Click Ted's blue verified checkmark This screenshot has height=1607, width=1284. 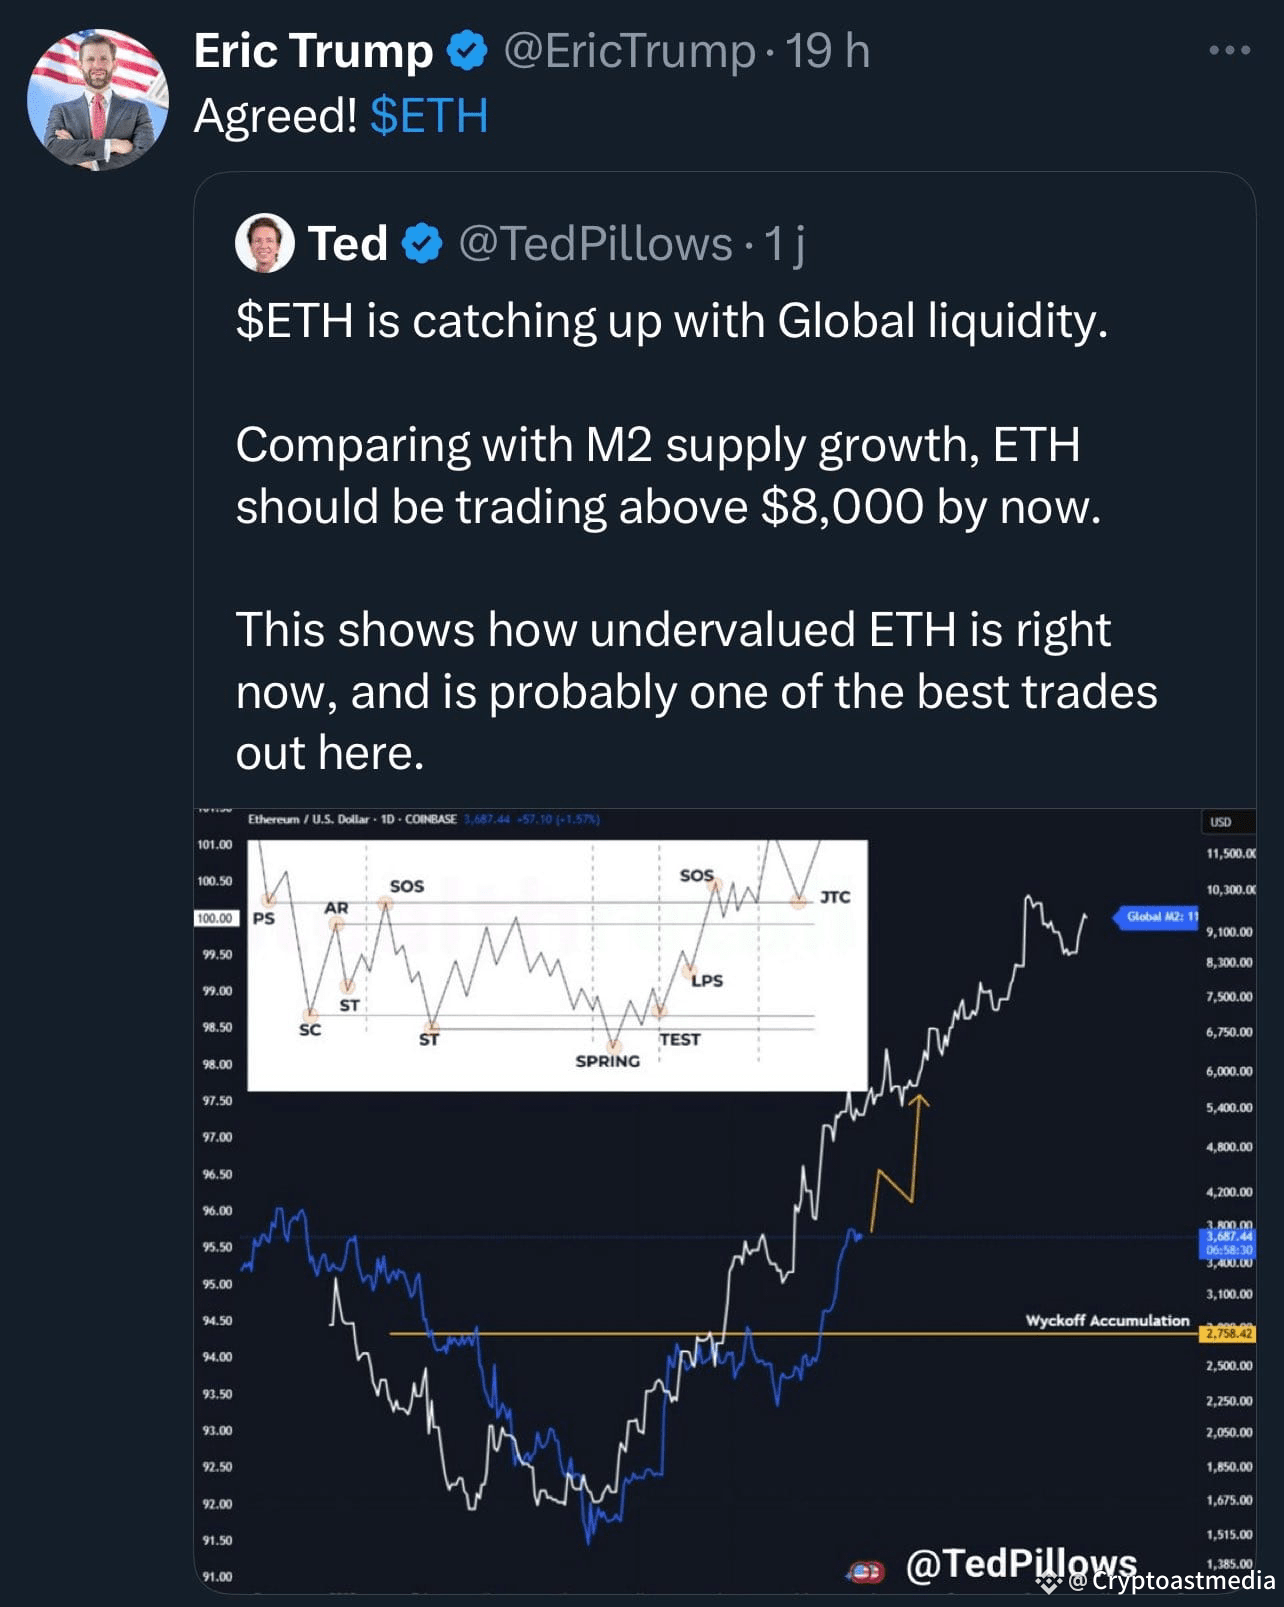point(422,244)
